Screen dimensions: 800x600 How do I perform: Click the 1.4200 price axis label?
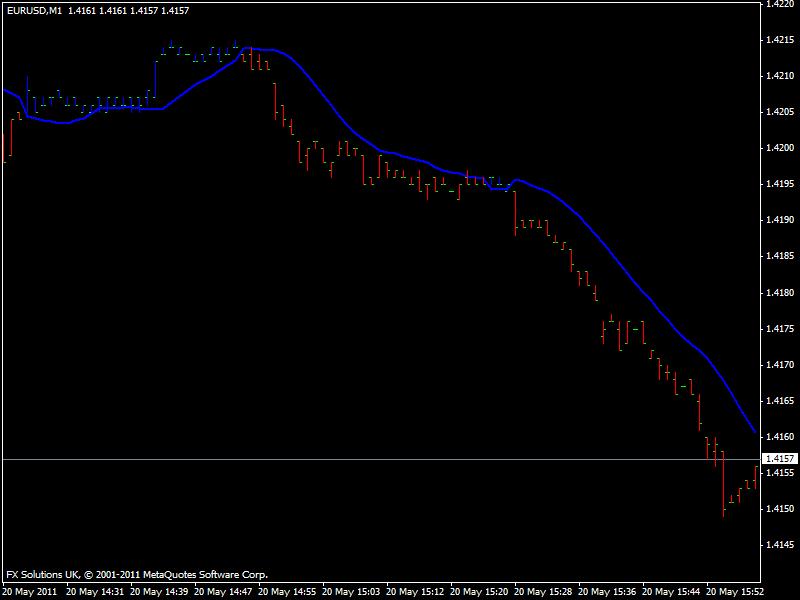pos(780,148)
